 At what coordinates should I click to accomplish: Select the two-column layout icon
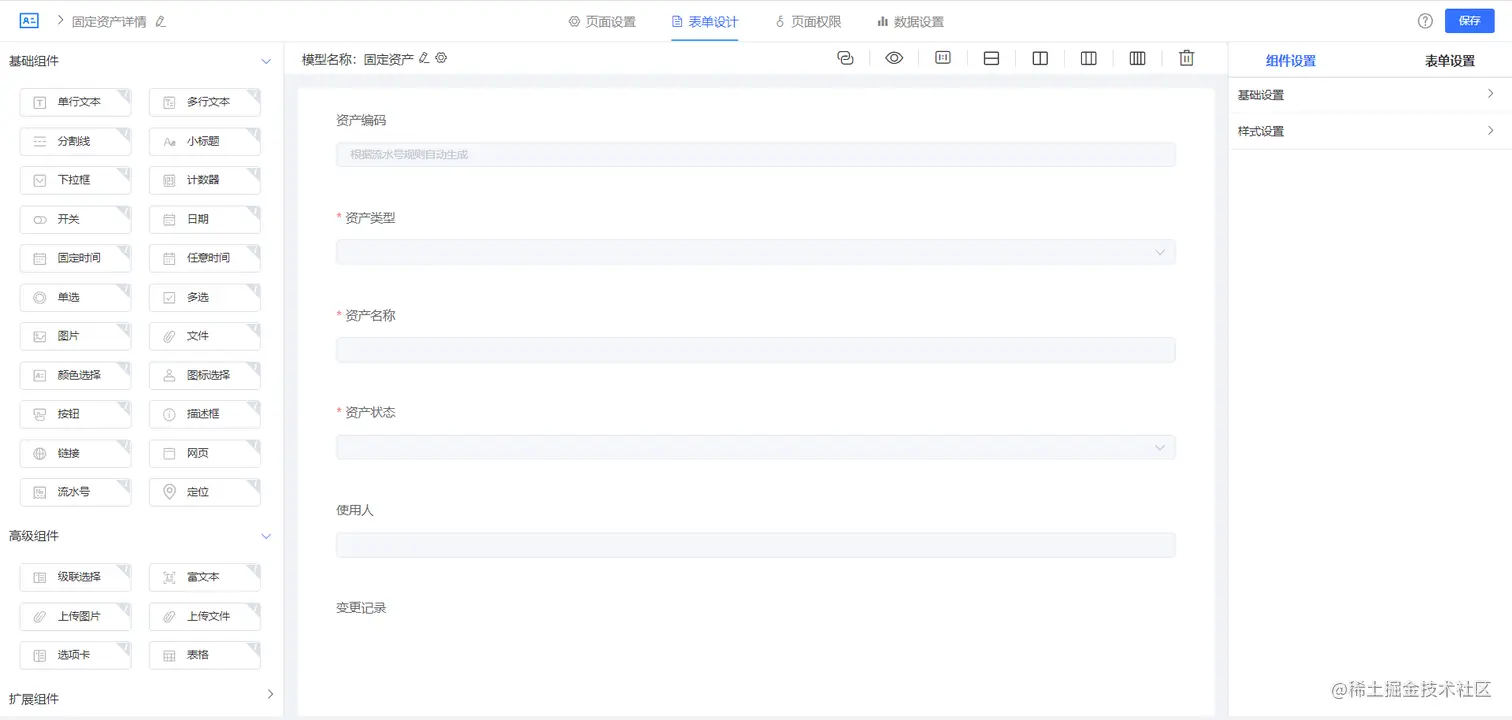coord(1040,58)
